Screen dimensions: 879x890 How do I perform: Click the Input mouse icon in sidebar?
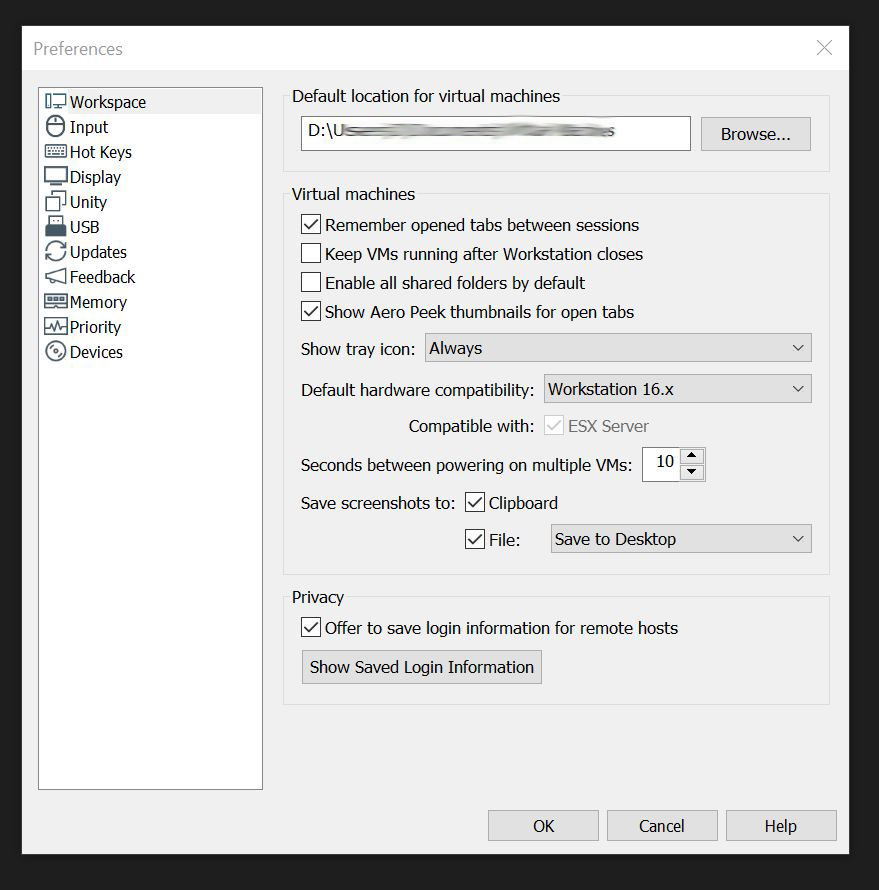(x=55, y=127)
